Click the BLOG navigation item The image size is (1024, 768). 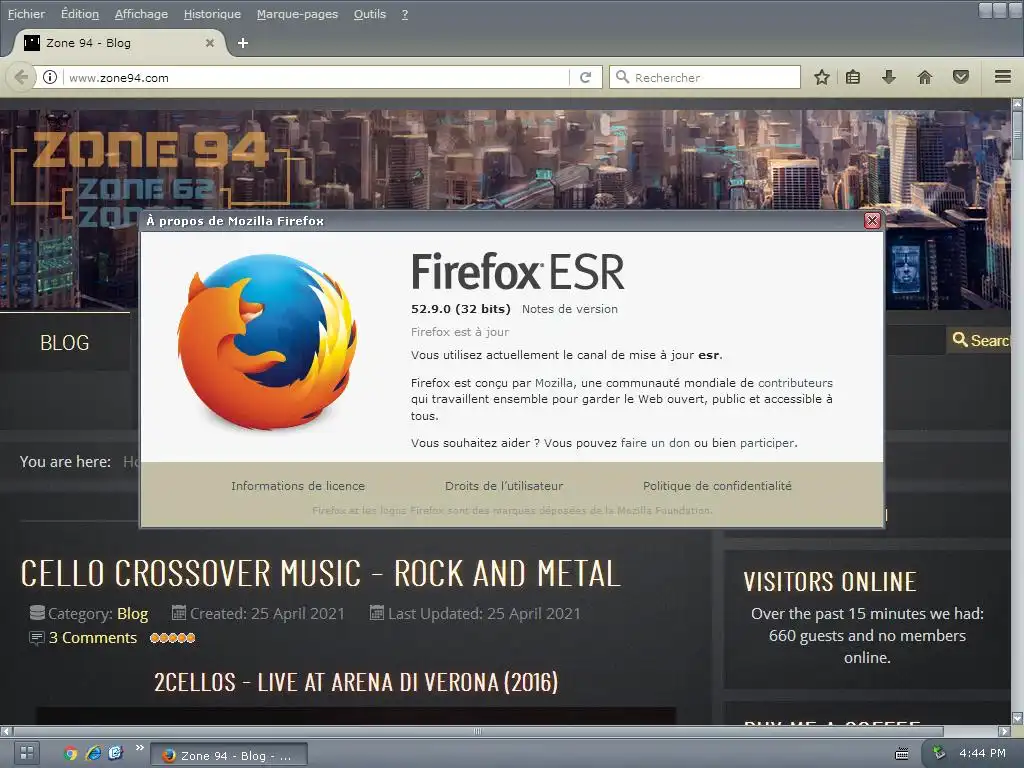(x=65, y=342)
